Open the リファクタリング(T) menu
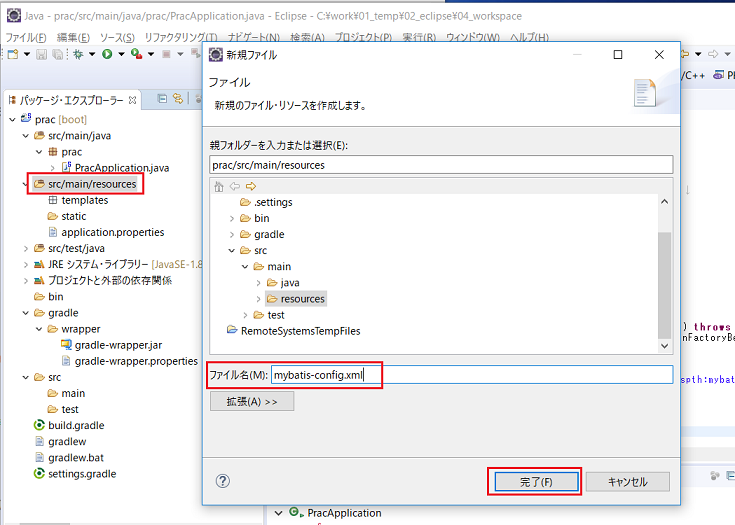 coord(180,38)
